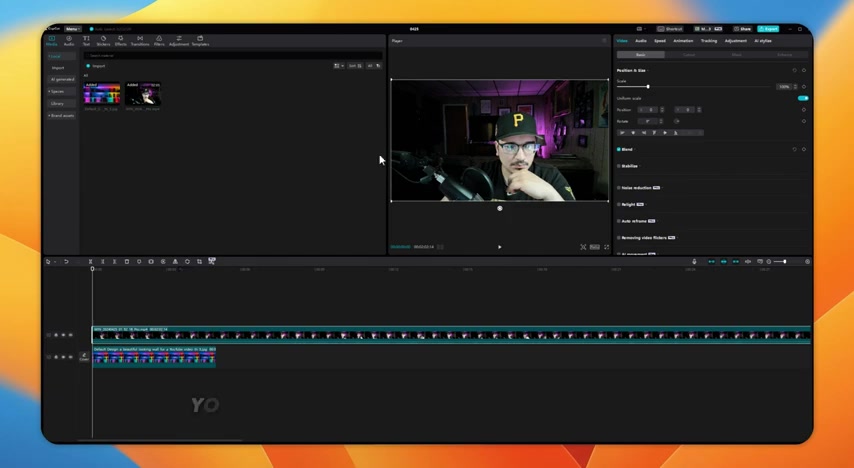The image size is (854, 468).
Task: Reset the Blend settings
Action: [x=794, y=149]
